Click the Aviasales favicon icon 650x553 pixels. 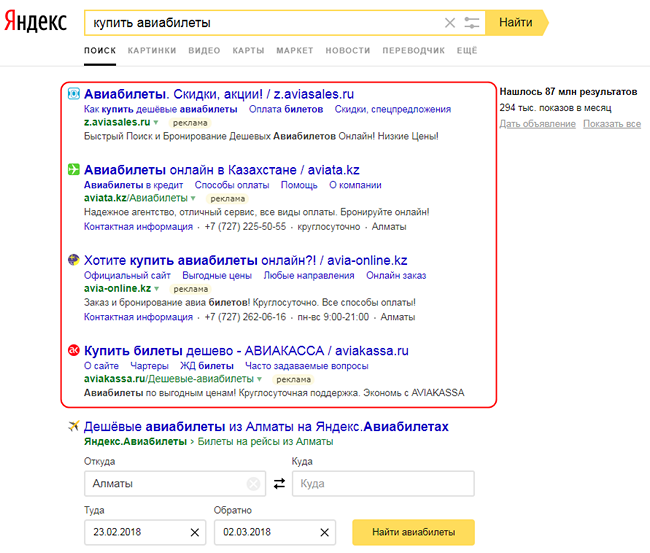pos(73,94)
